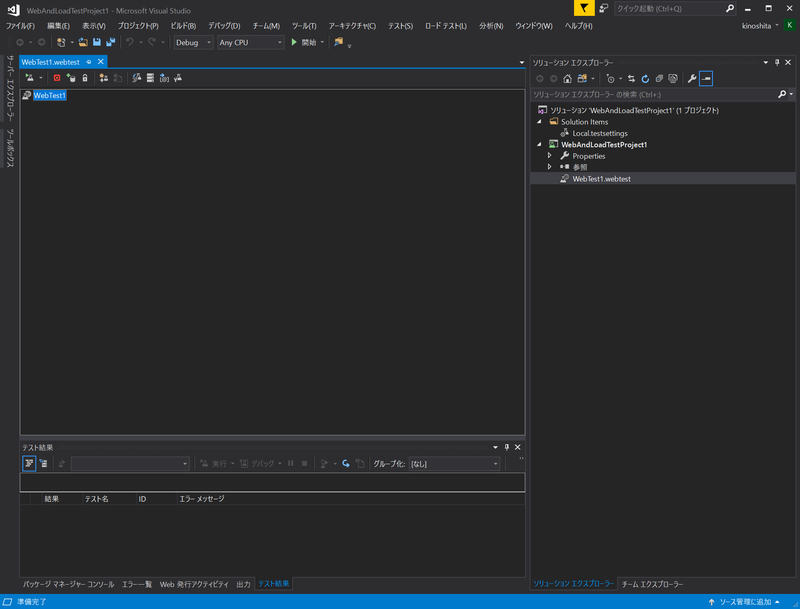Viewport: 800px width, 609px height.
Task: Collapse the WebAndLoadTestProject1 project node
Action: (539, 144)
